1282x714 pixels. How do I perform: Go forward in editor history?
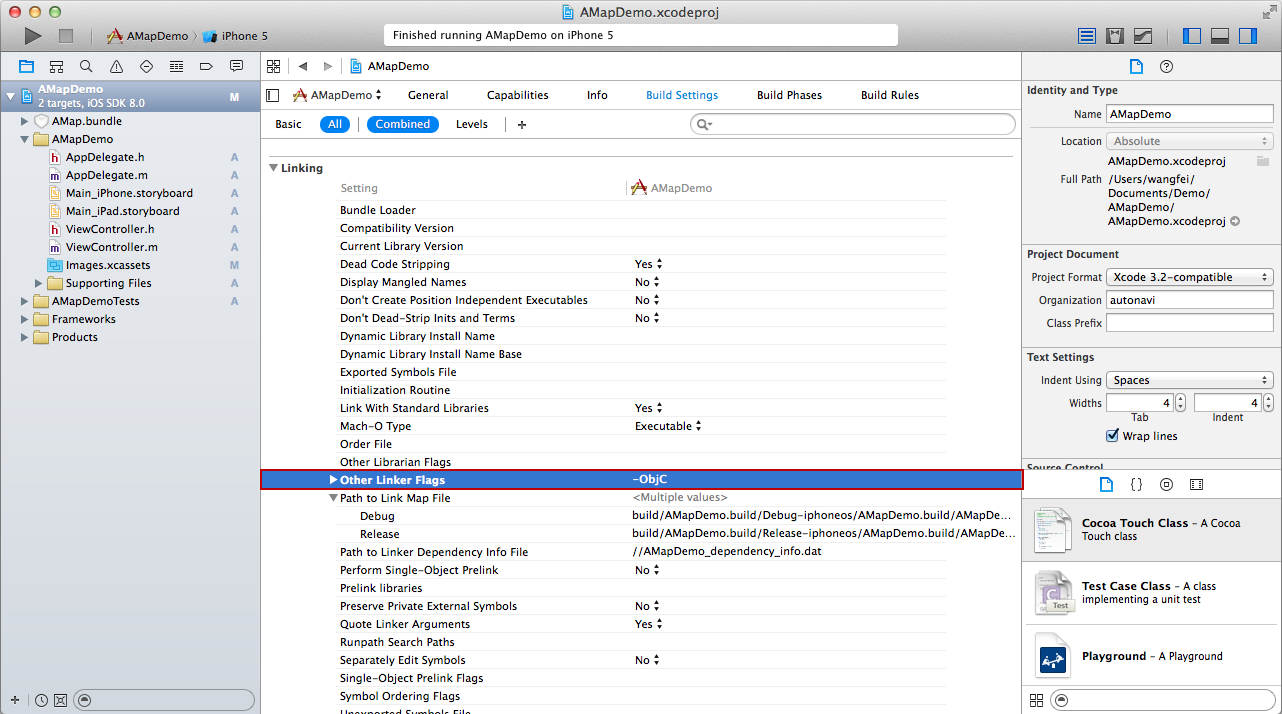click(x=327, y=66)
